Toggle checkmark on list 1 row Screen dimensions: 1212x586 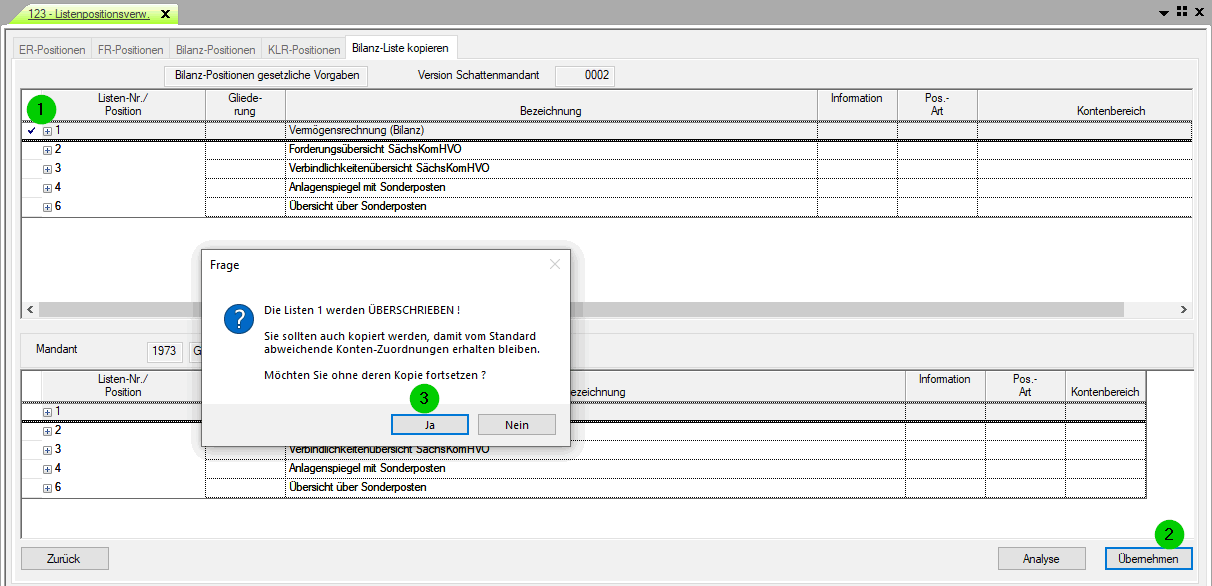32,130
